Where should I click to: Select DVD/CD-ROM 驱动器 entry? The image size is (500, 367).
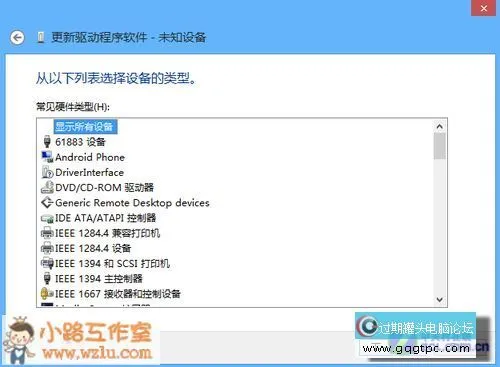(x=104, y=188)
